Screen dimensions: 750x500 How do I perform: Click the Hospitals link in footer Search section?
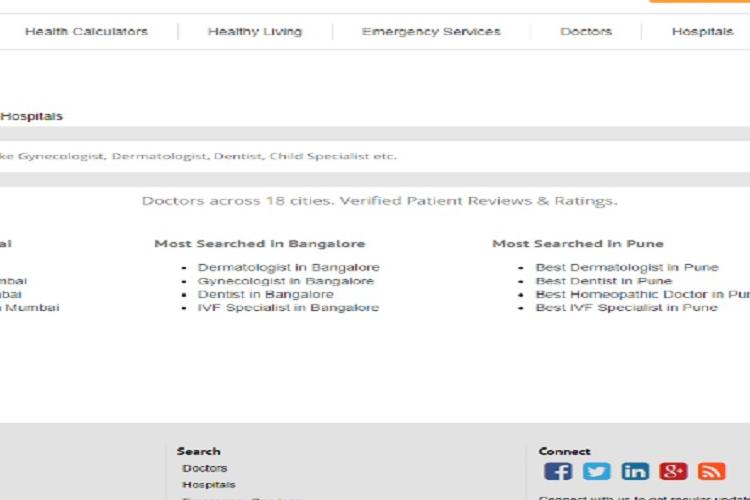pos(209,485)
